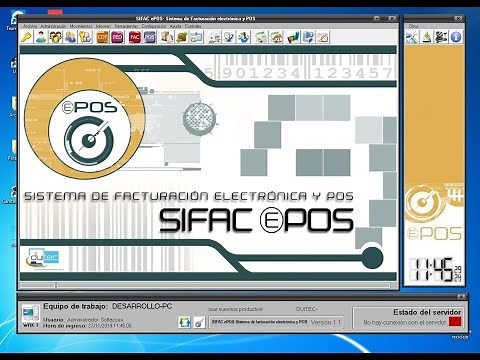Open the Movimientos menu
The image size is (480, 360).
point(81,26)
